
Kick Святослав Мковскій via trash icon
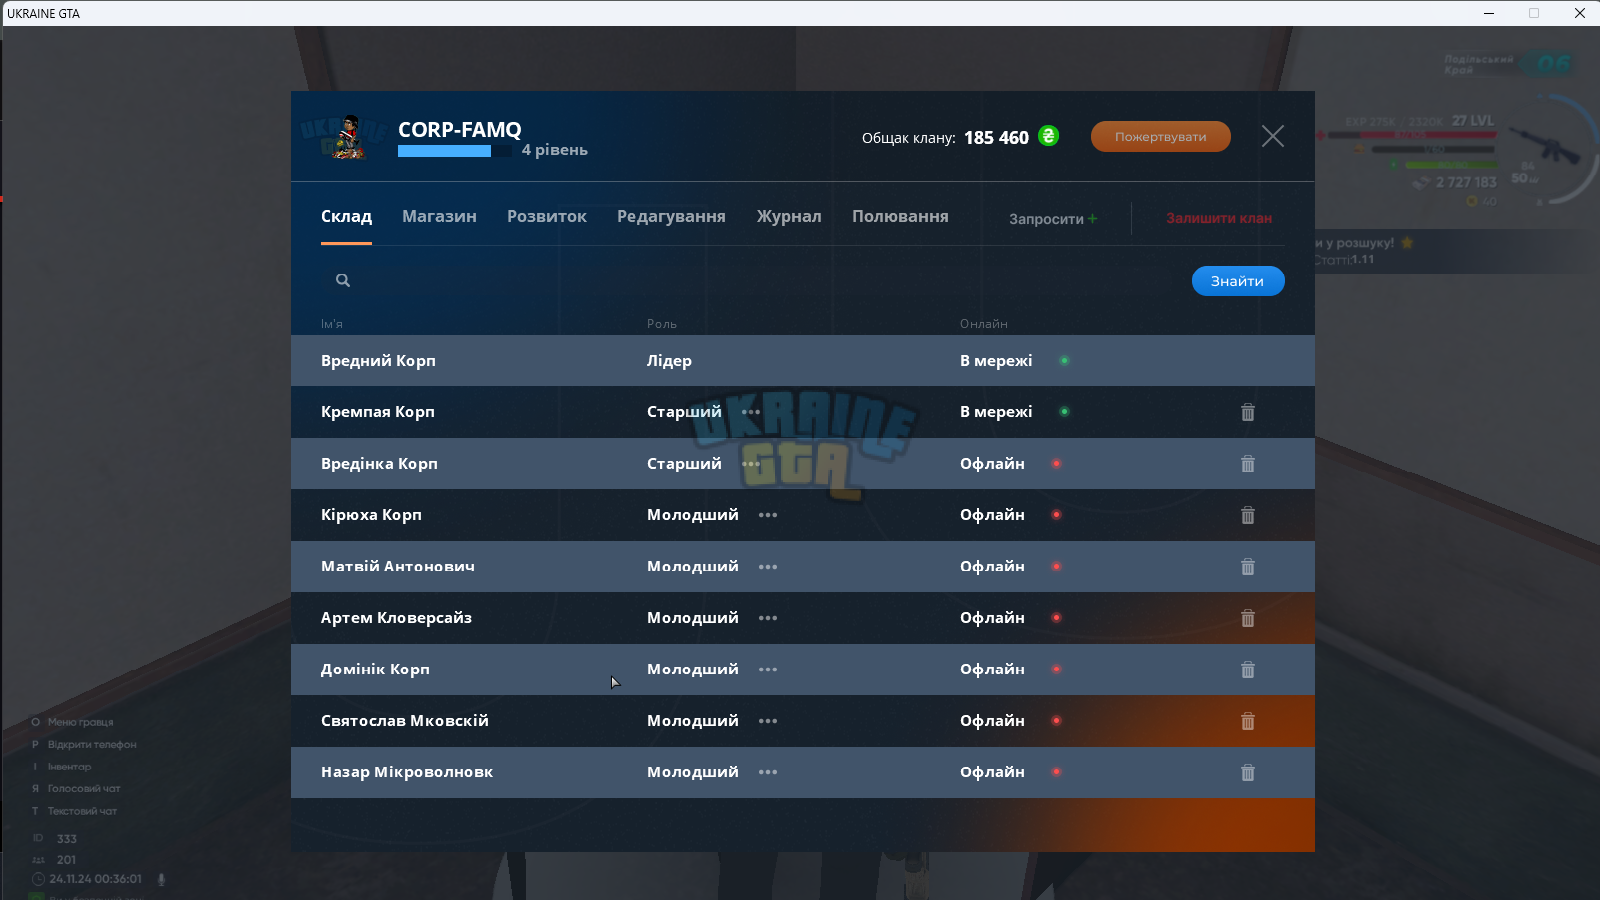point(1247,721)
